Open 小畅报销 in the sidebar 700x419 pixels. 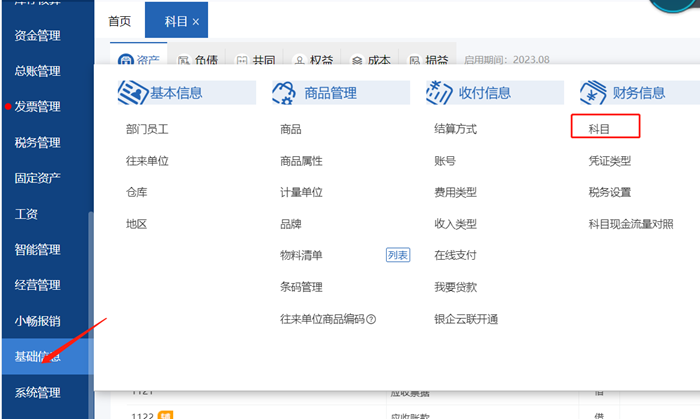(x=38, y=321)
